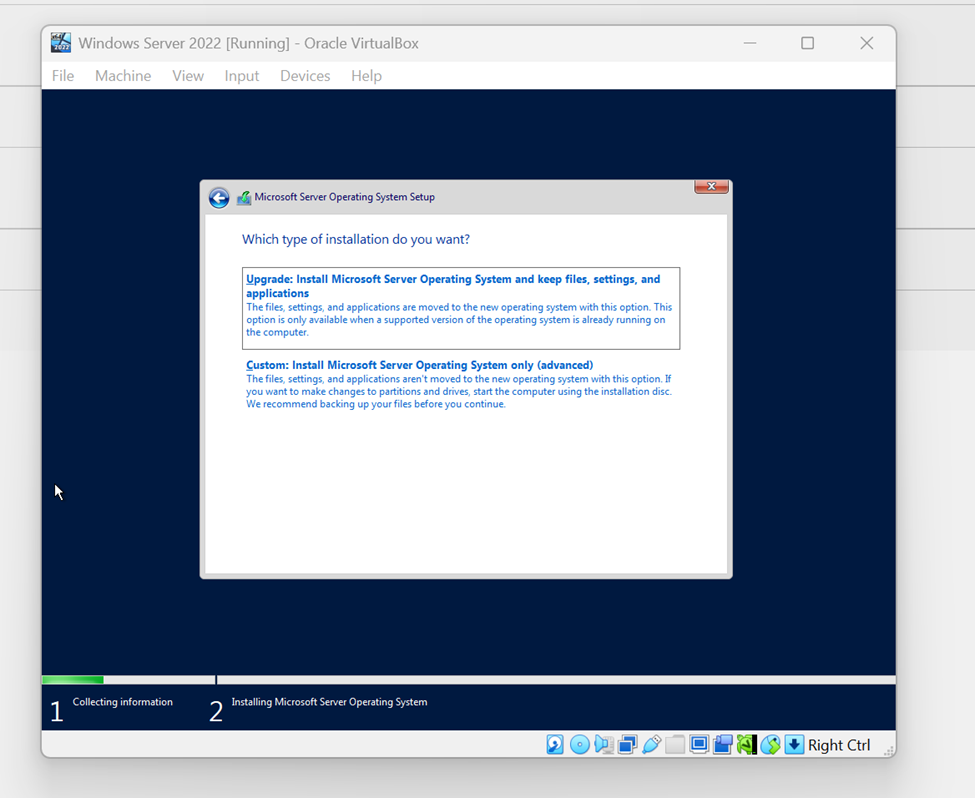975x798 pixels.
Task: Open the File menu
Action: pyautogui.click(x=63, y=76)
